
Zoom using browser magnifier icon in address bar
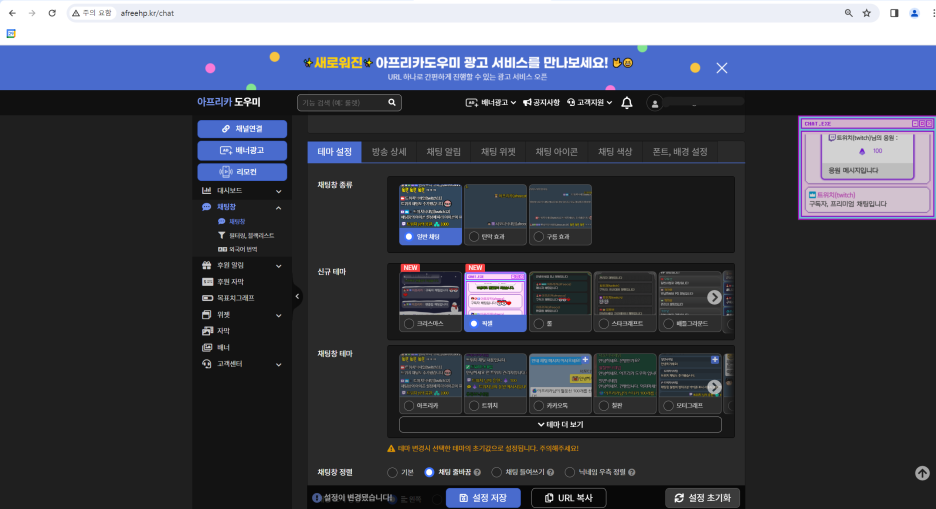[848, 13]
